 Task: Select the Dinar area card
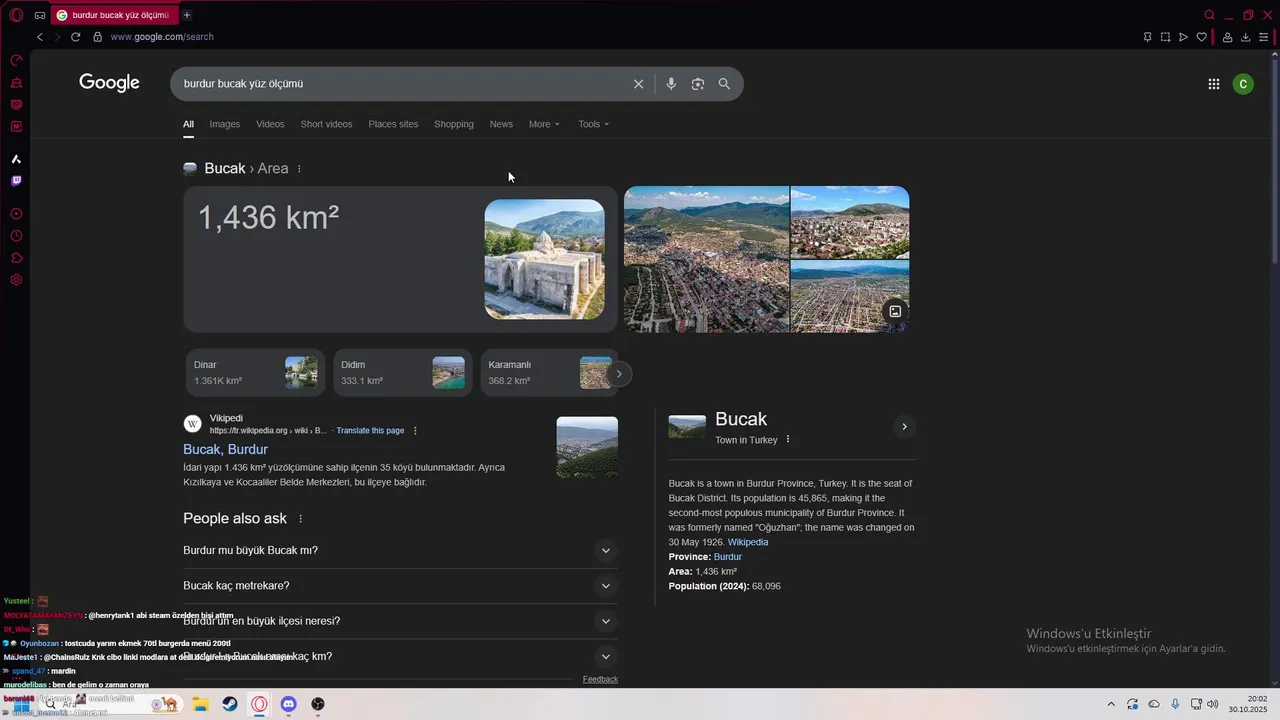pos(255,373)
